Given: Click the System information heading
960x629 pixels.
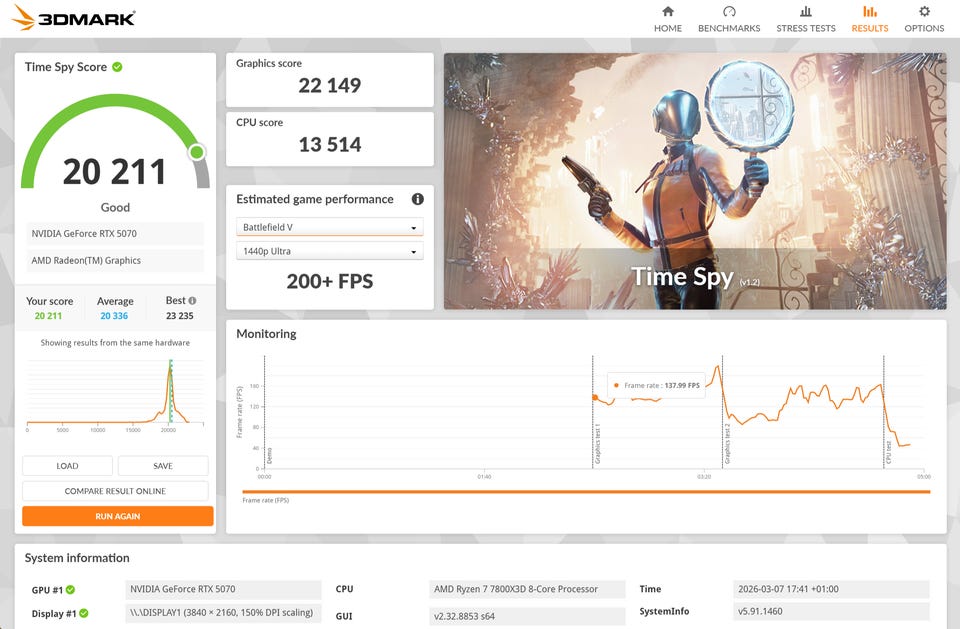Looking at the screenshot, I should pos(77,558).
